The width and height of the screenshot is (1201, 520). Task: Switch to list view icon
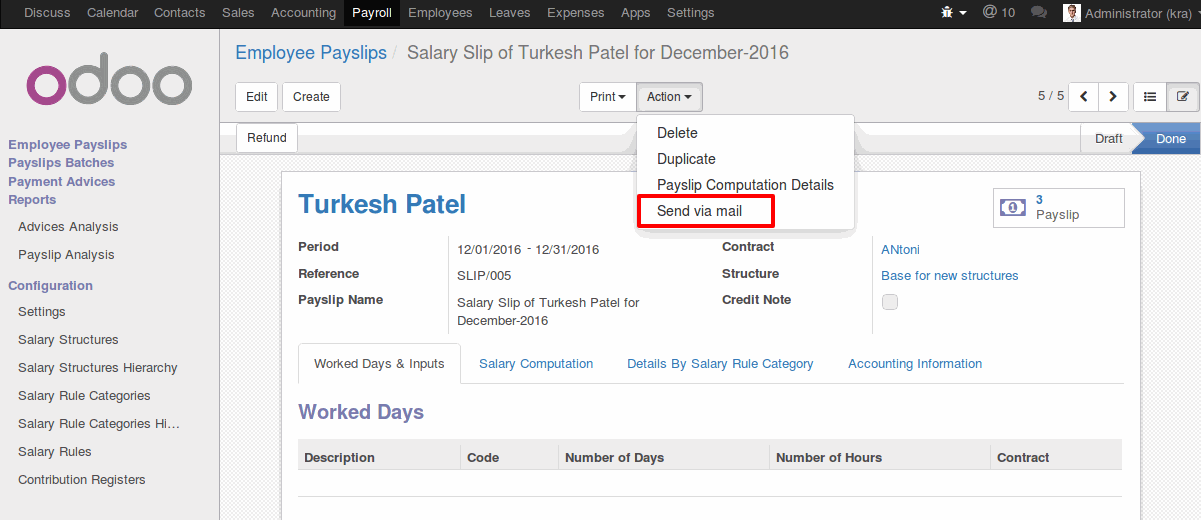(1151, 97)
